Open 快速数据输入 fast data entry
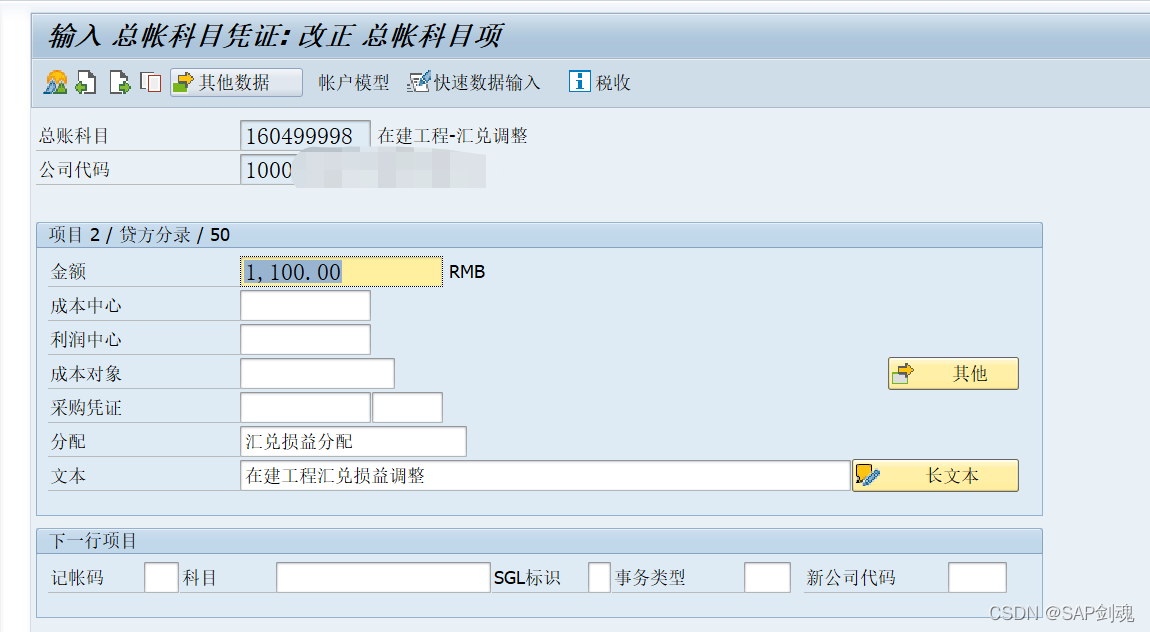Image resolution: width=1150 pixels, height=632 pixels. 474,83
